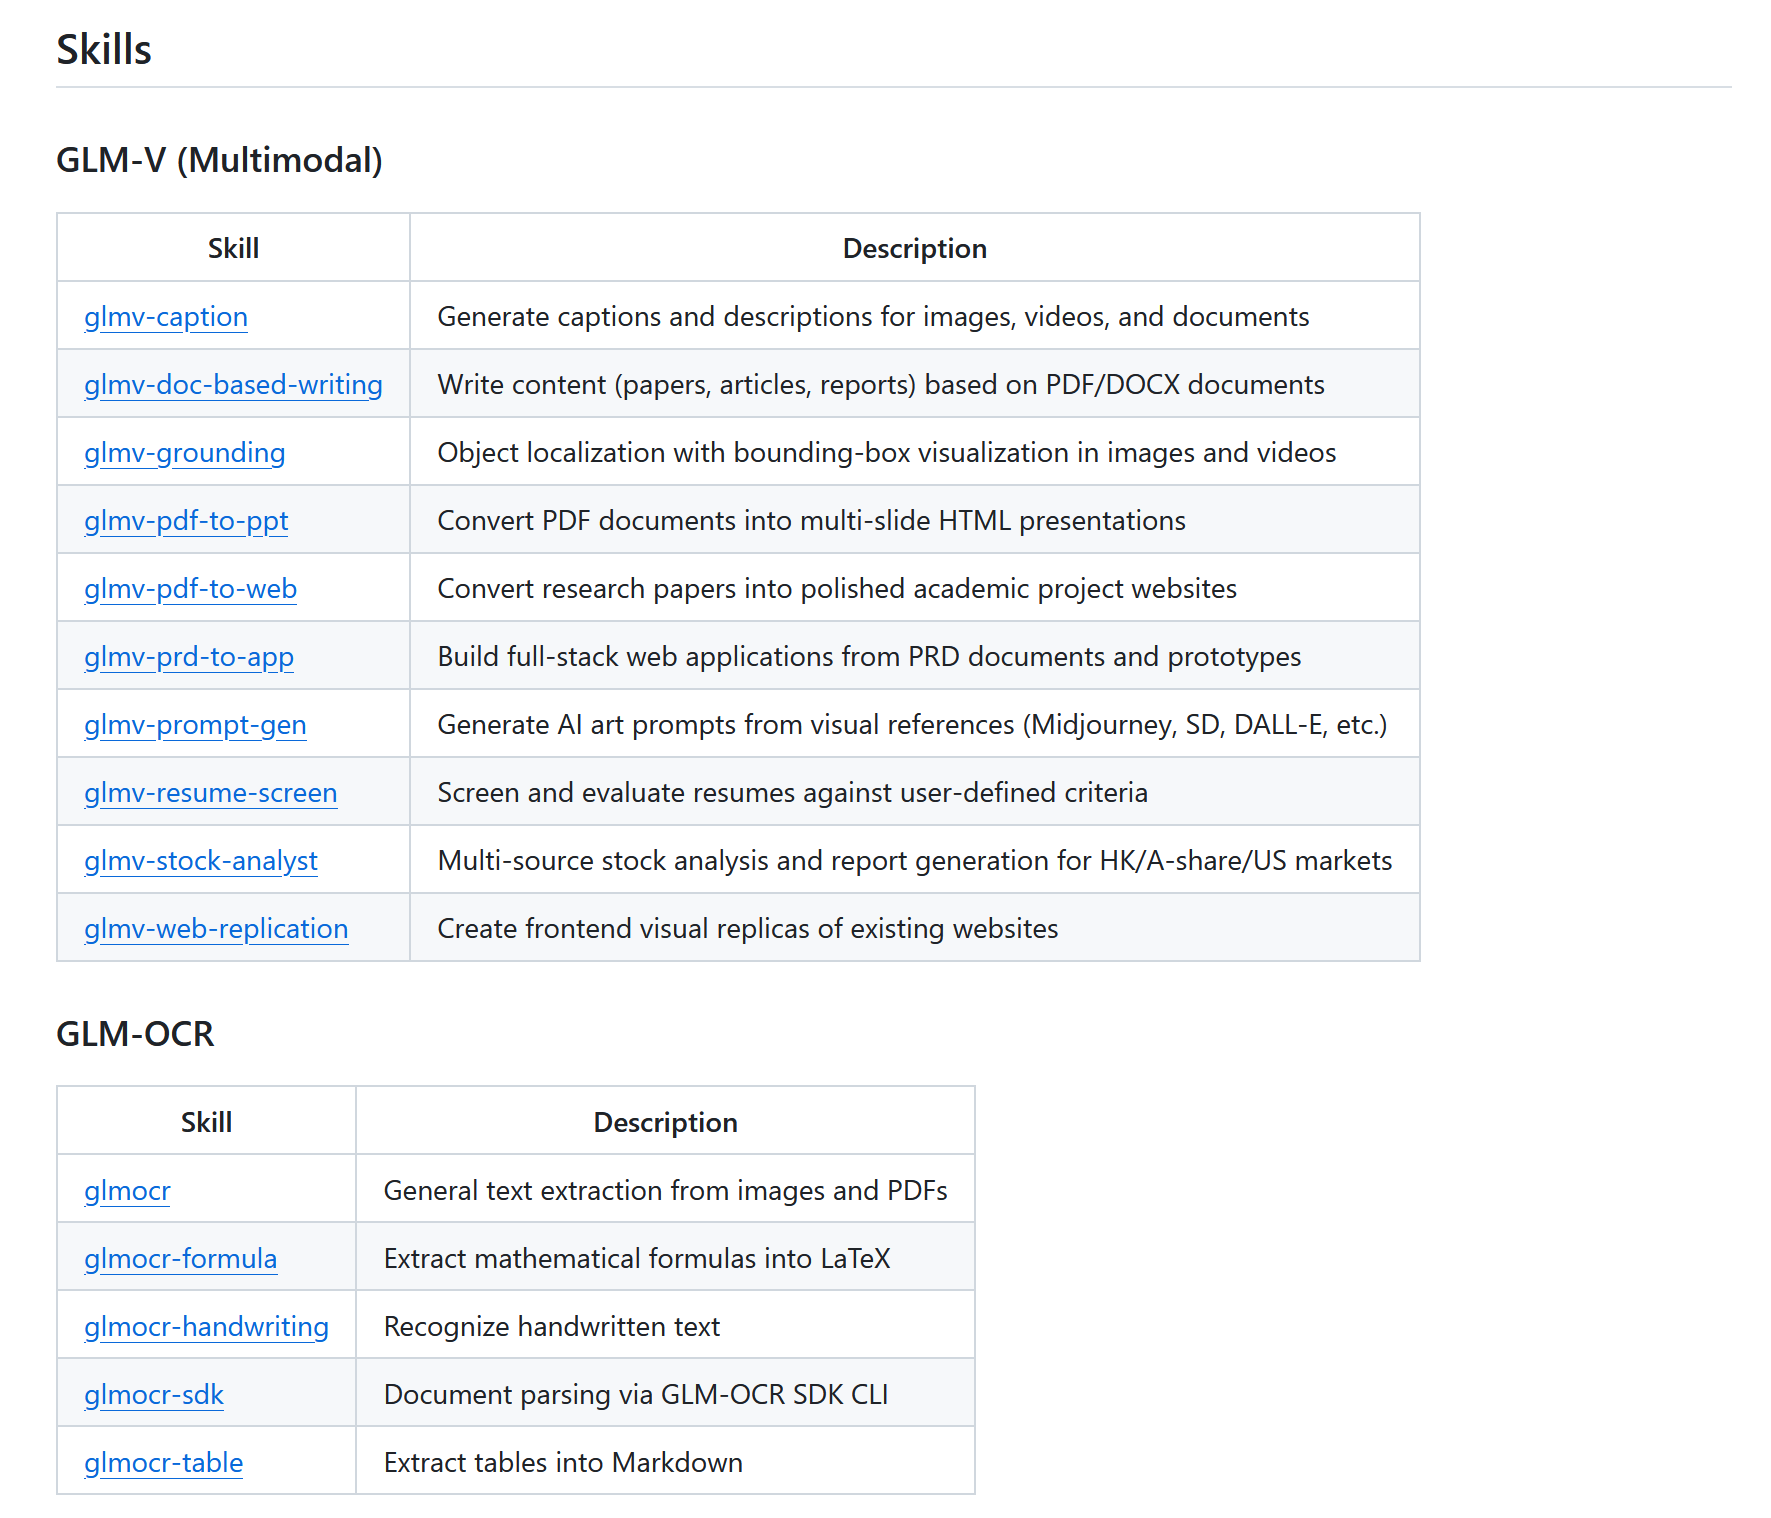Follow the glmocr-handwriting link
Viewport: 1771px width, 1518px height.
pyautogui.click(x=206, y=1327)
